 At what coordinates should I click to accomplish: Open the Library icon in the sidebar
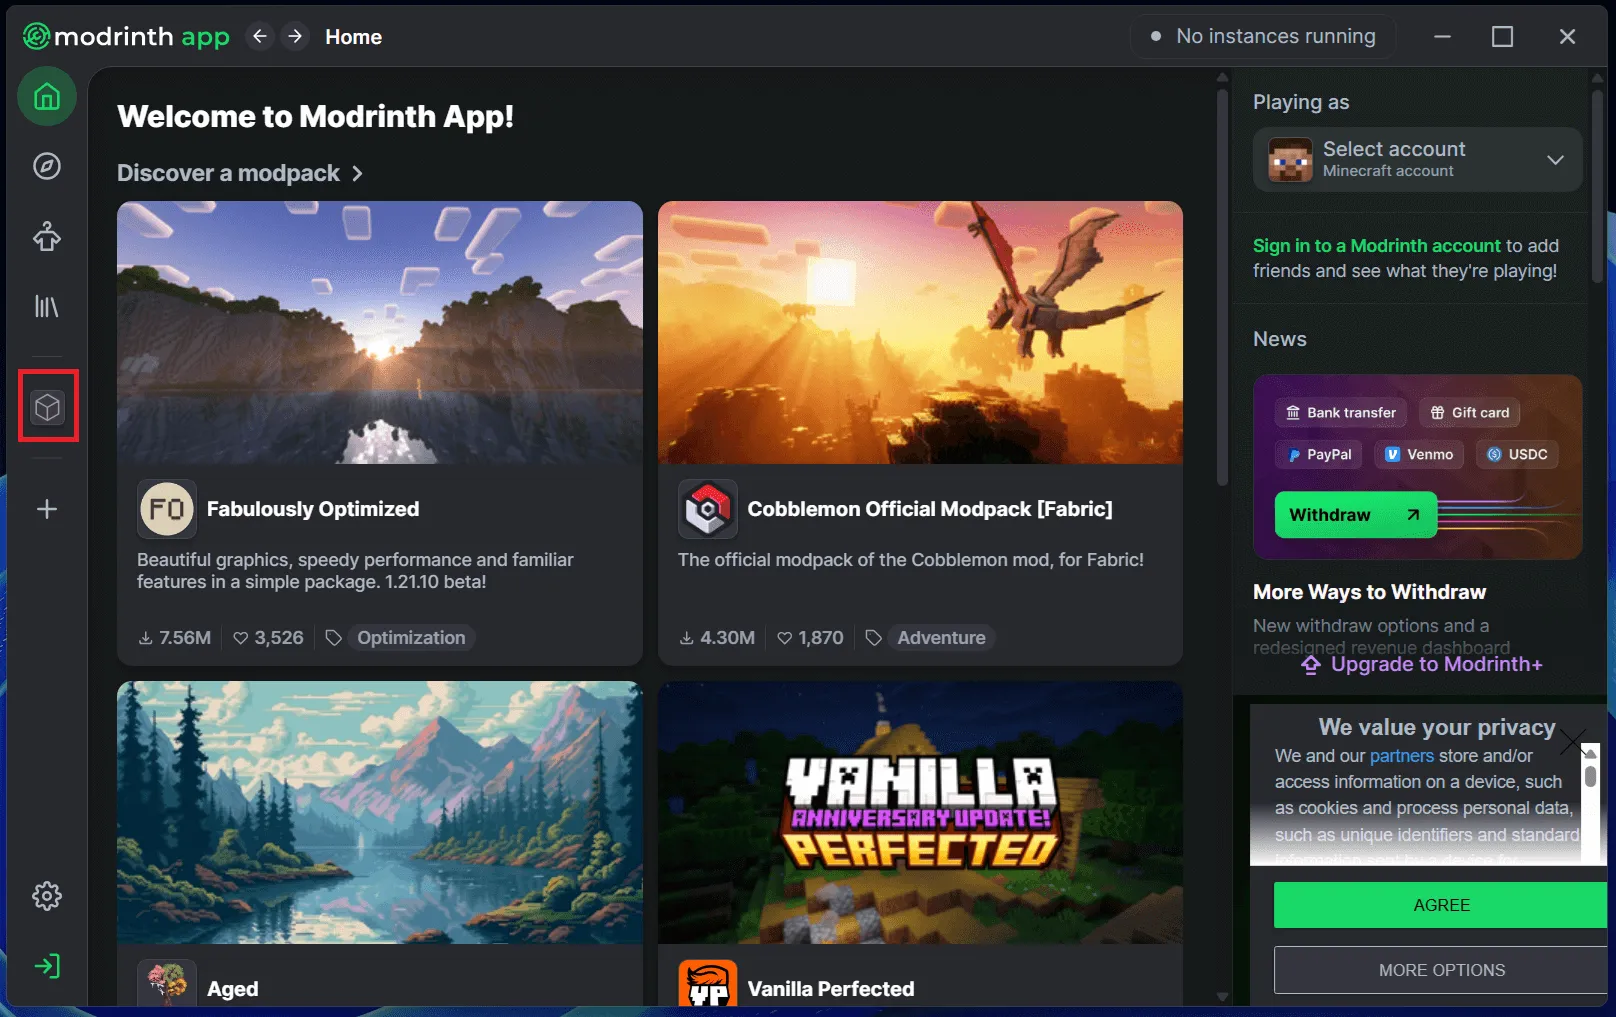coord(47,306)
